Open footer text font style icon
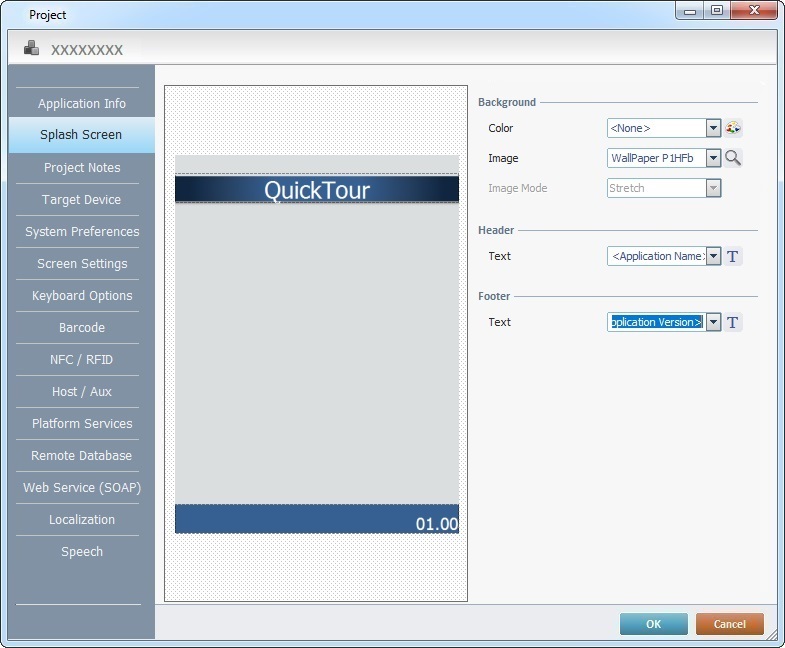This screenshot has width=785, height=648. (733, 322)
